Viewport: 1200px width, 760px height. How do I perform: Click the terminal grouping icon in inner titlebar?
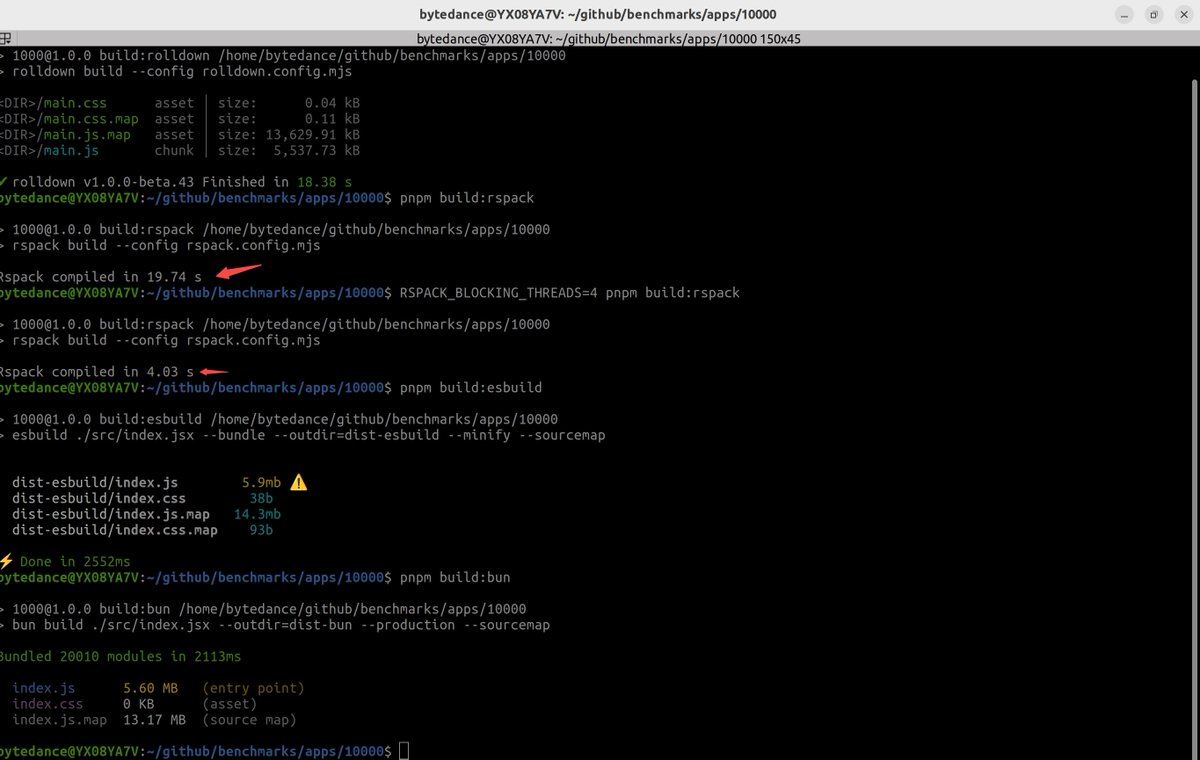click(x=6, y=38)
